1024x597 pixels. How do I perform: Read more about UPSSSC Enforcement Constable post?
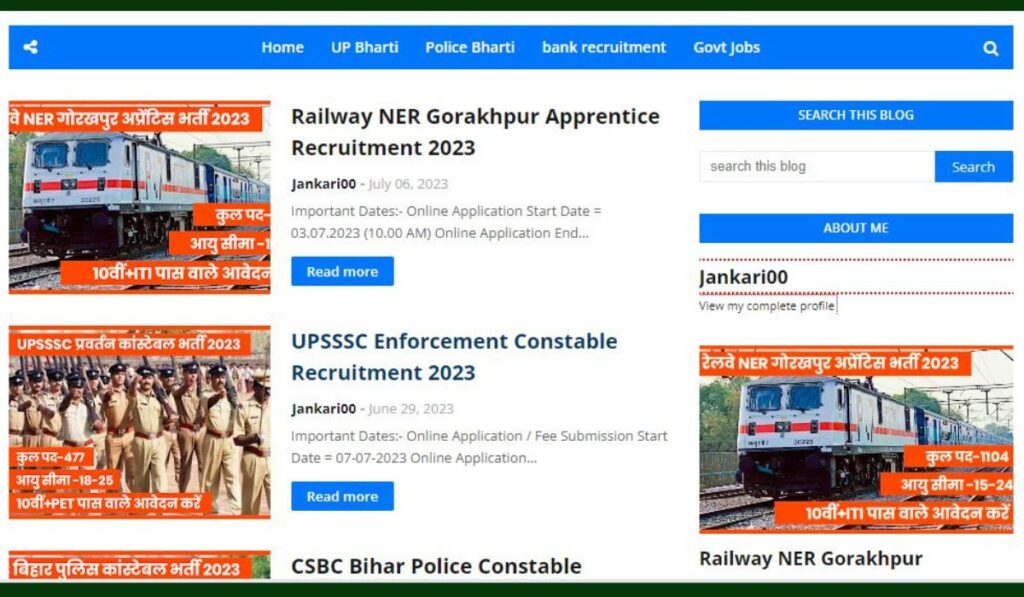click(x=342, y=496)
